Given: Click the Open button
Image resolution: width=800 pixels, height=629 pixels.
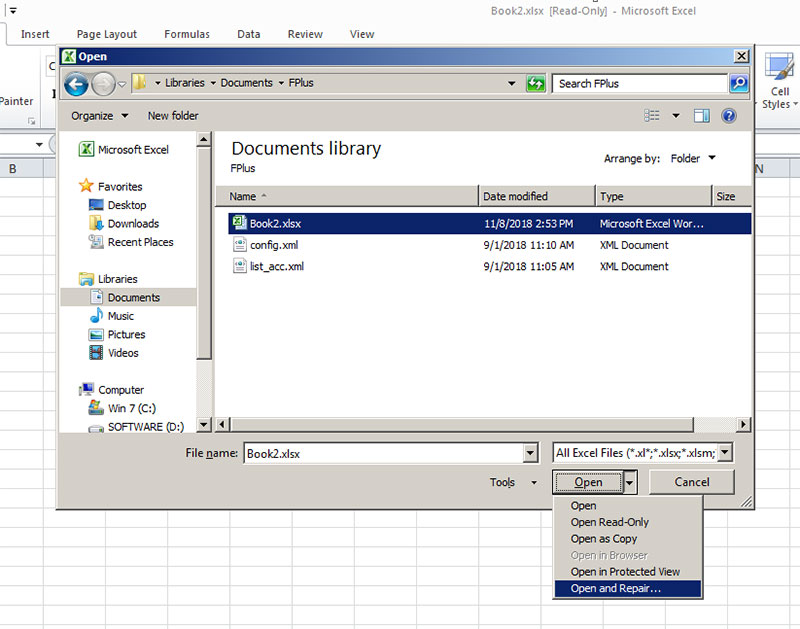Looking at the screenshot, I should (588, 482).
